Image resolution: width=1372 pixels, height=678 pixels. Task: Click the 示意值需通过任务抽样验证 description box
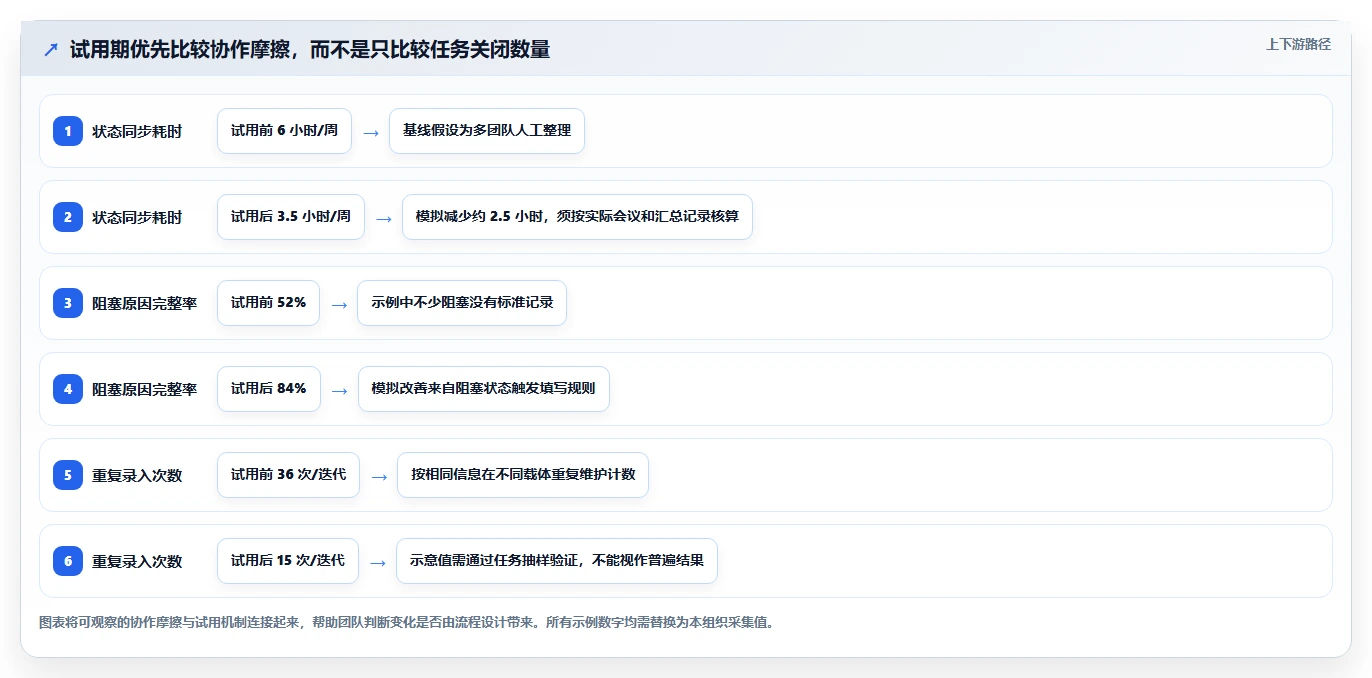557,561
